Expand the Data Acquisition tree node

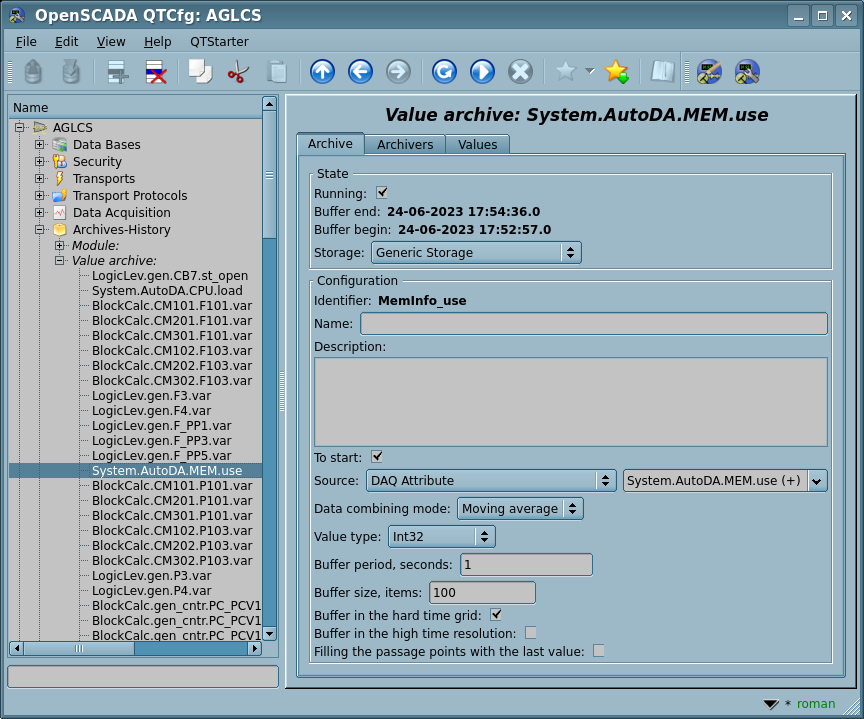tap(40, 213)
